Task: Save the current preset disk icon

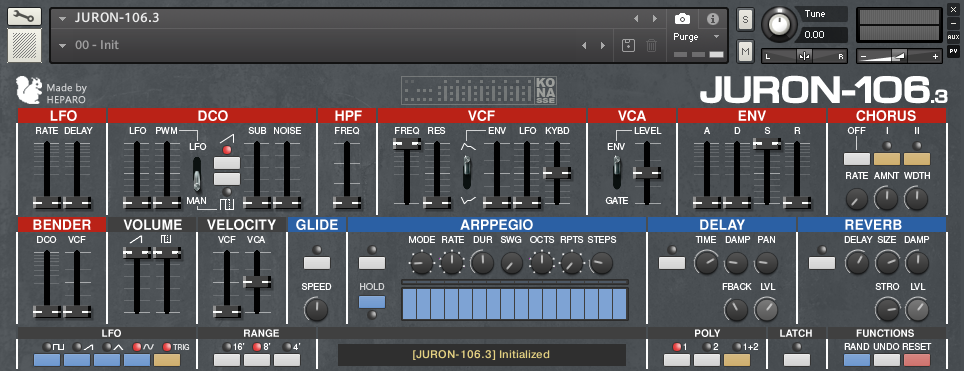Action: click(628, 46)
